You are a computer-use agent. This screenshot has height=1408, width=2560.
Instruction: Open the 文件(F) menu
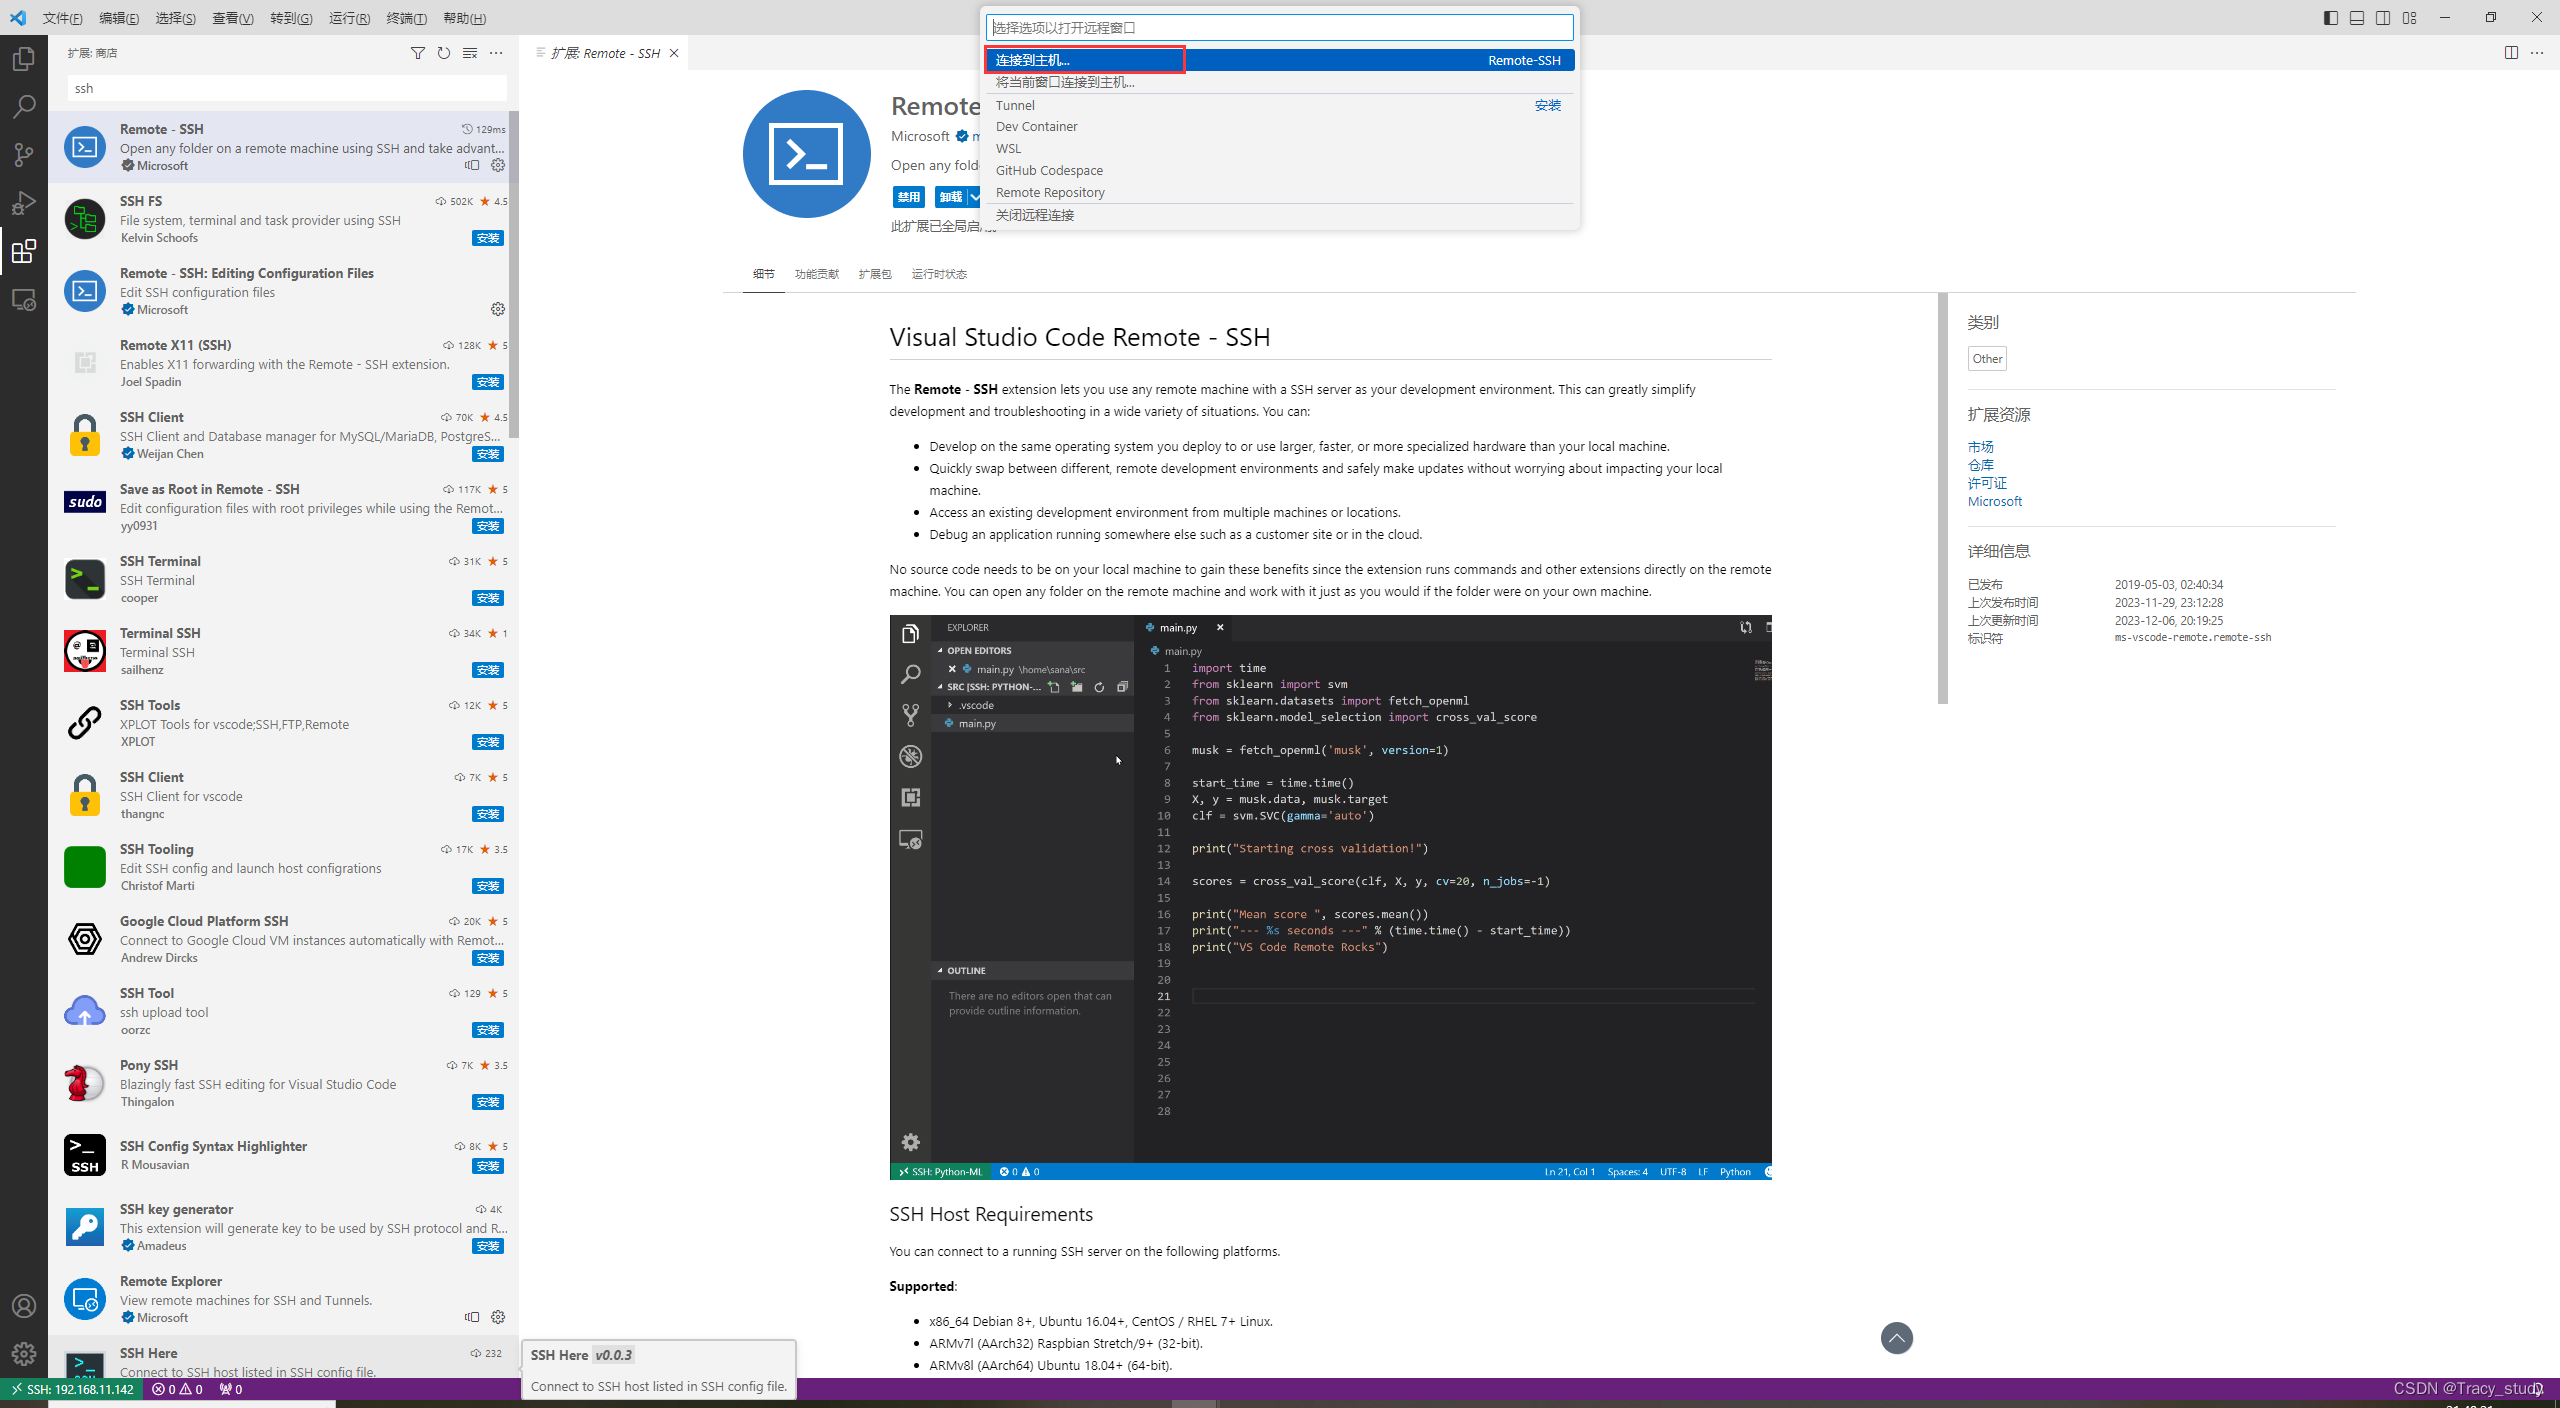coord(63,18)
